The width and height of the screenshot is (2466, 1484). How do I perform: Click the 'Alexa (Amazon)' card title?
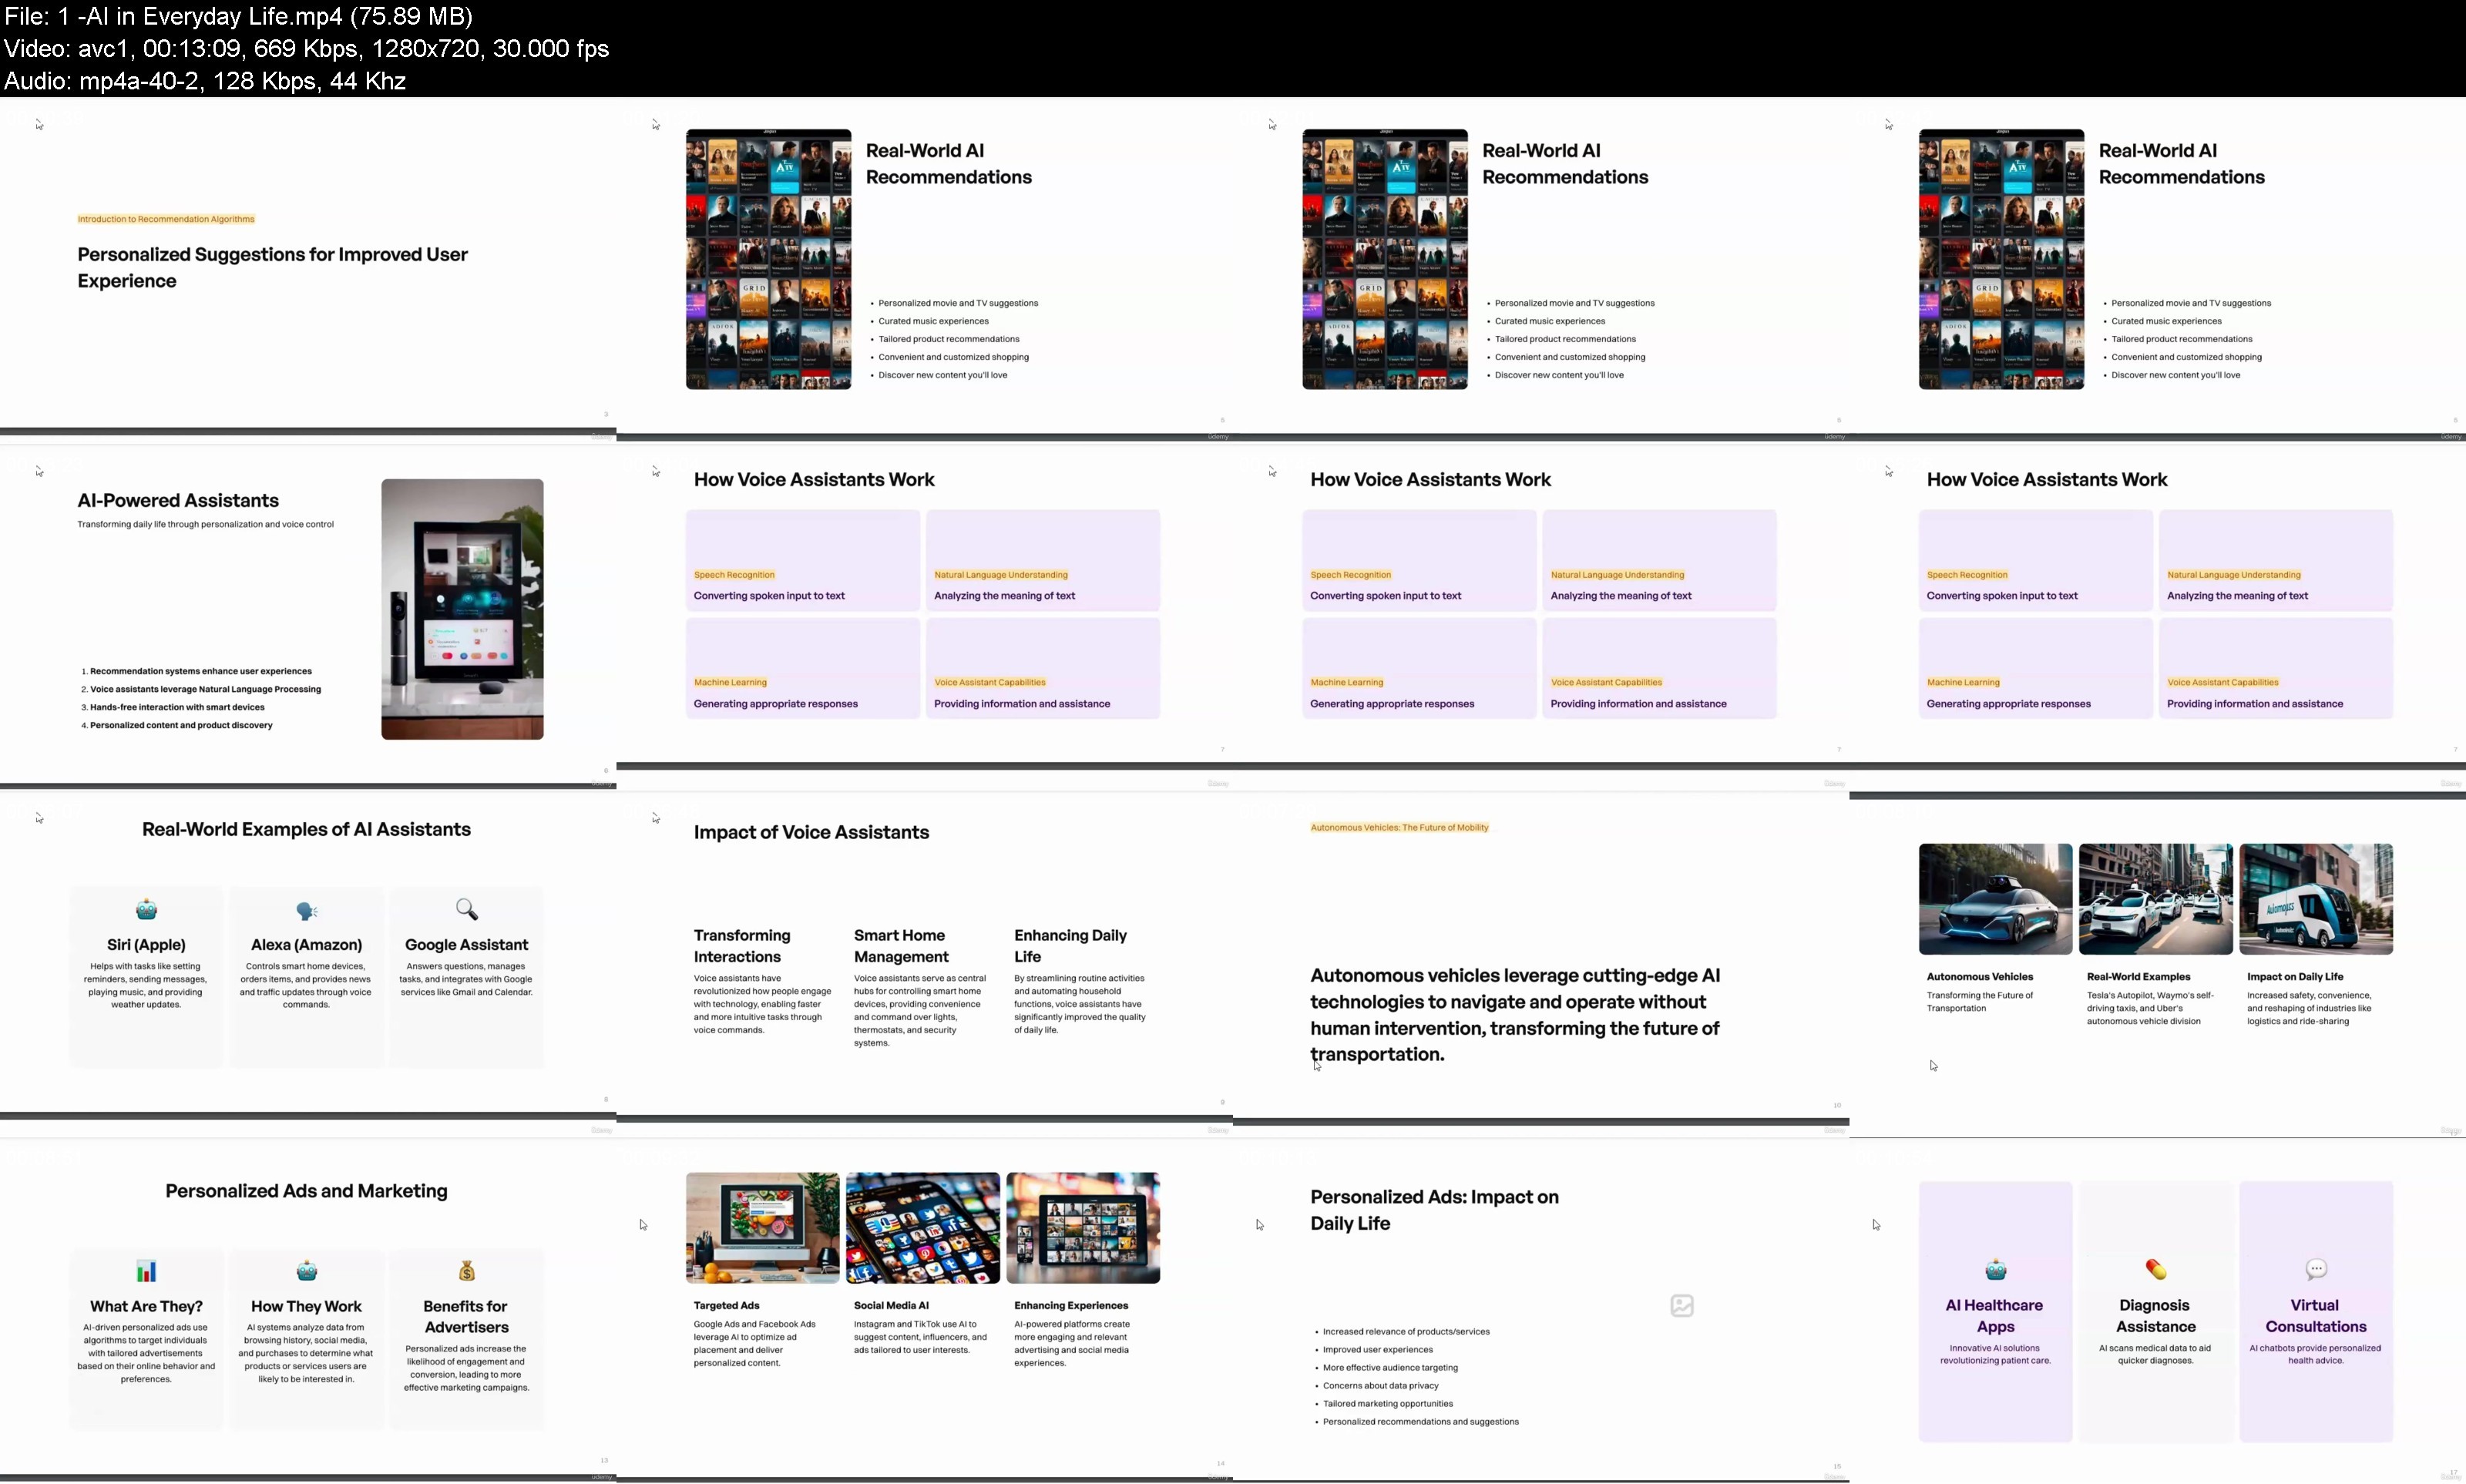306,944
